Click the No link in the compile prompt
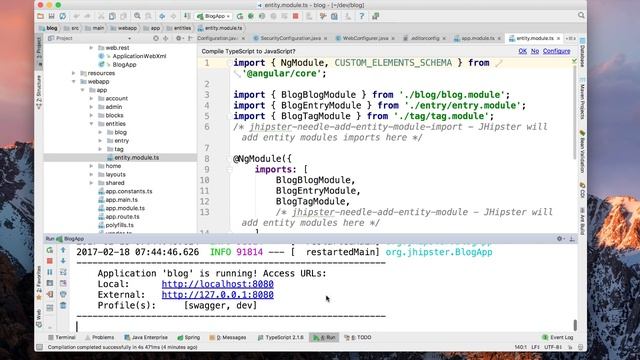 [x=535, y=51]
